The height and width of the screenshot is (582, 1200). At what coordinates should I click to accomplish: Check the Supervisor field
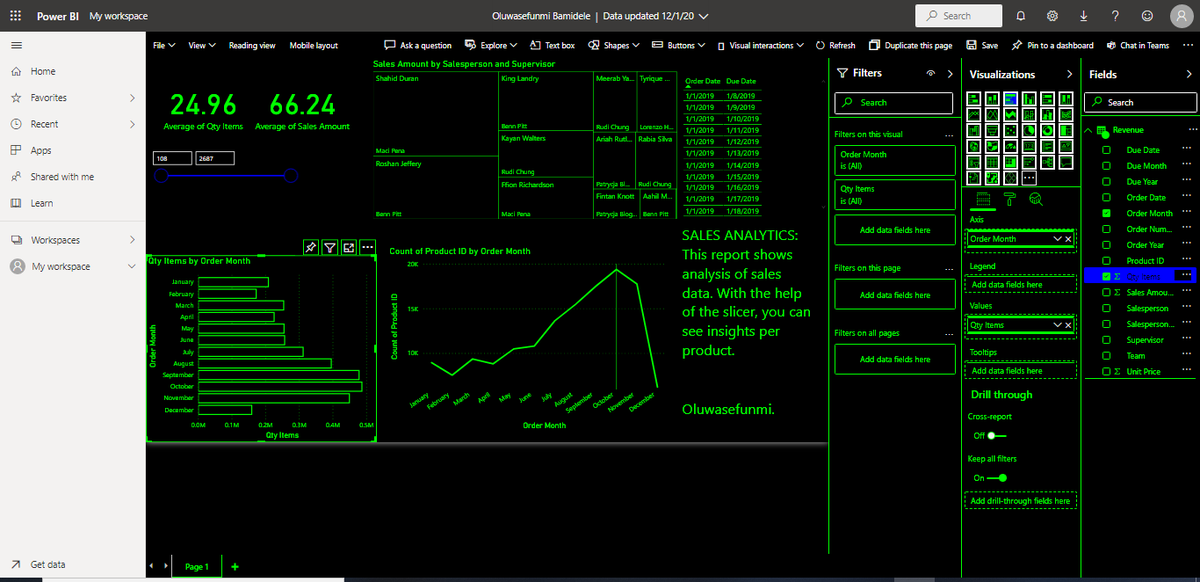[1106, 340]
